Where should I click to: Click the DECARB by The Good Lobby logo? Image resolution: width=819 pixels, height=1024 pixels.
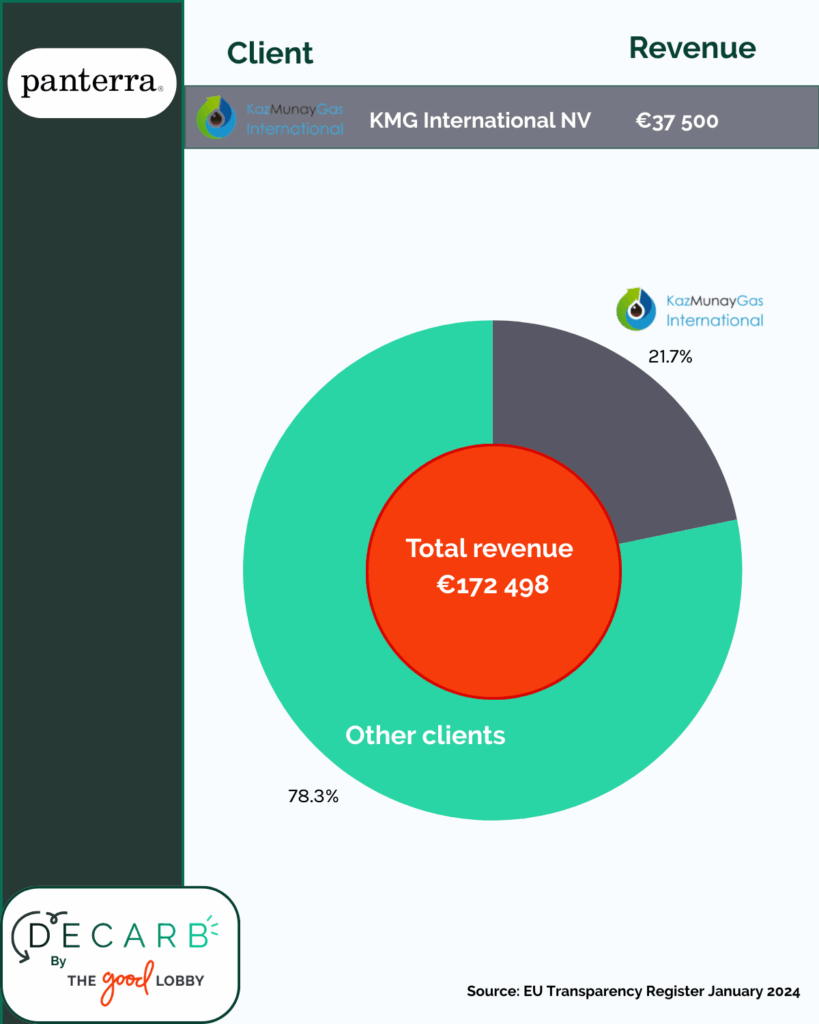click(121, 953)
